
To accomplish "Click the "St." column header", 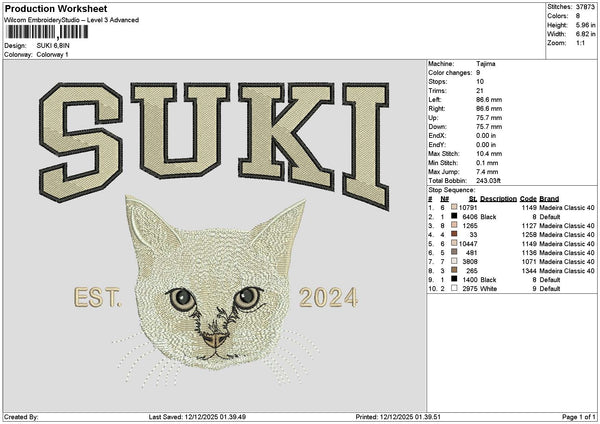I will click(473, 199).
